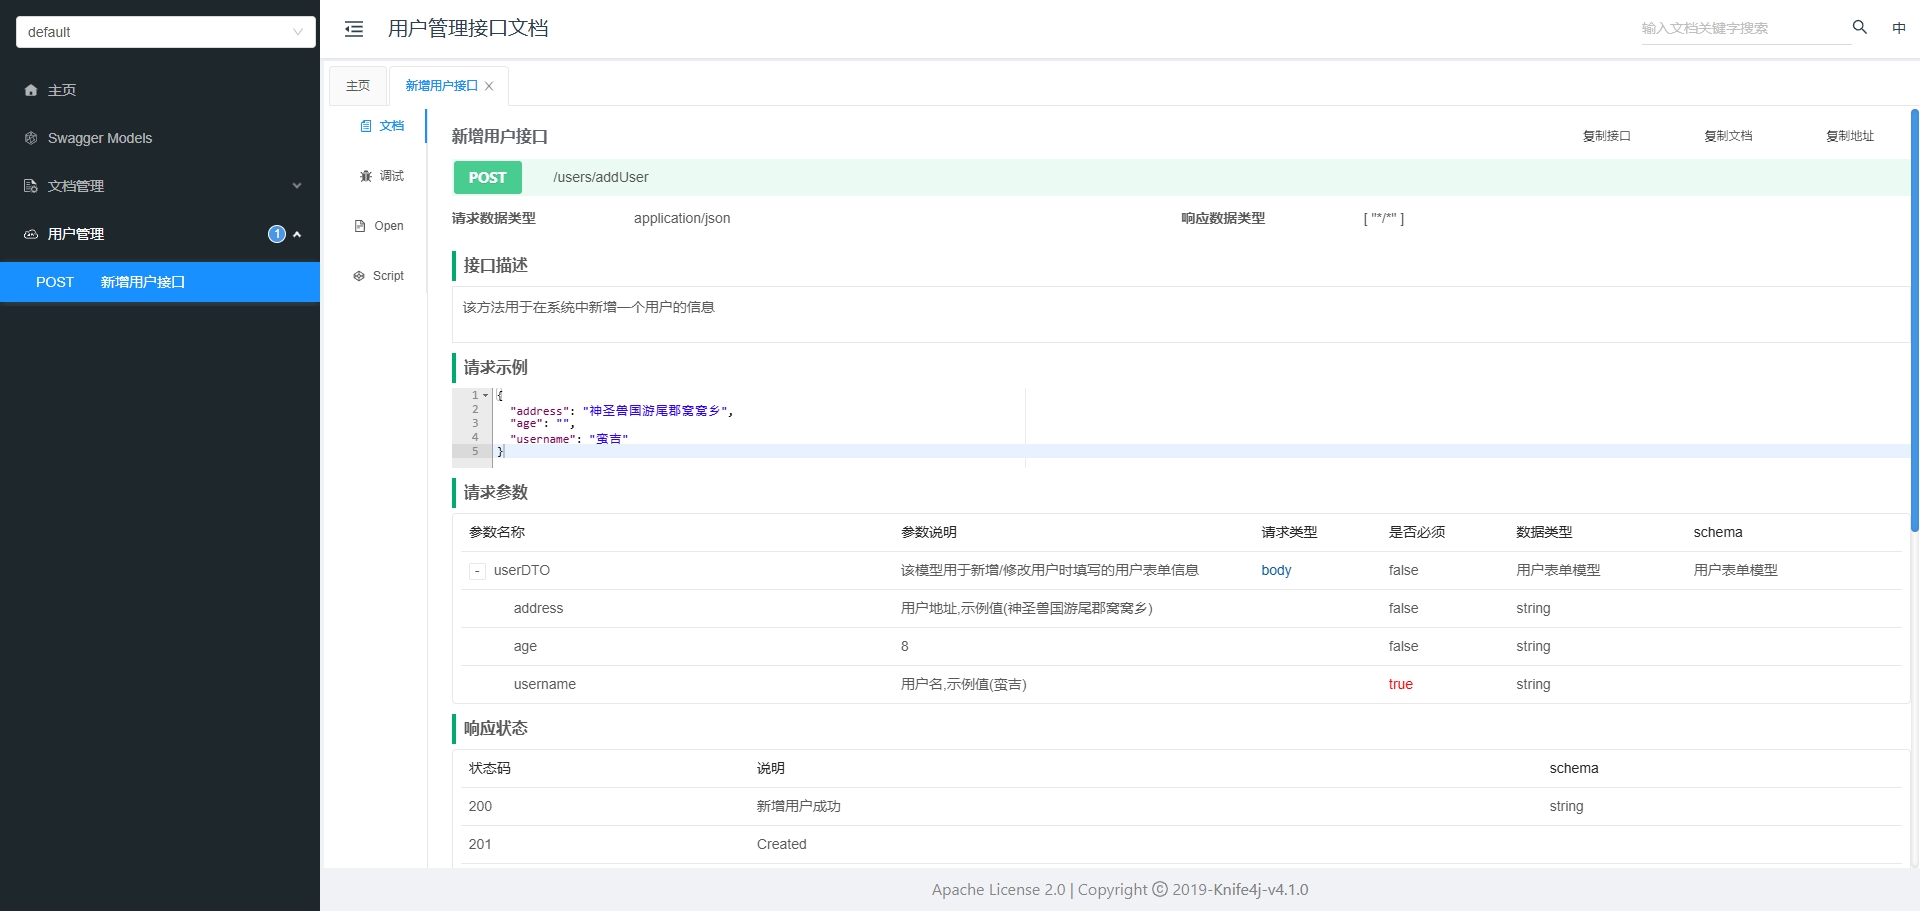Click the 文档 file icon
Viewport: 1920px width, 911px height.
366,126
